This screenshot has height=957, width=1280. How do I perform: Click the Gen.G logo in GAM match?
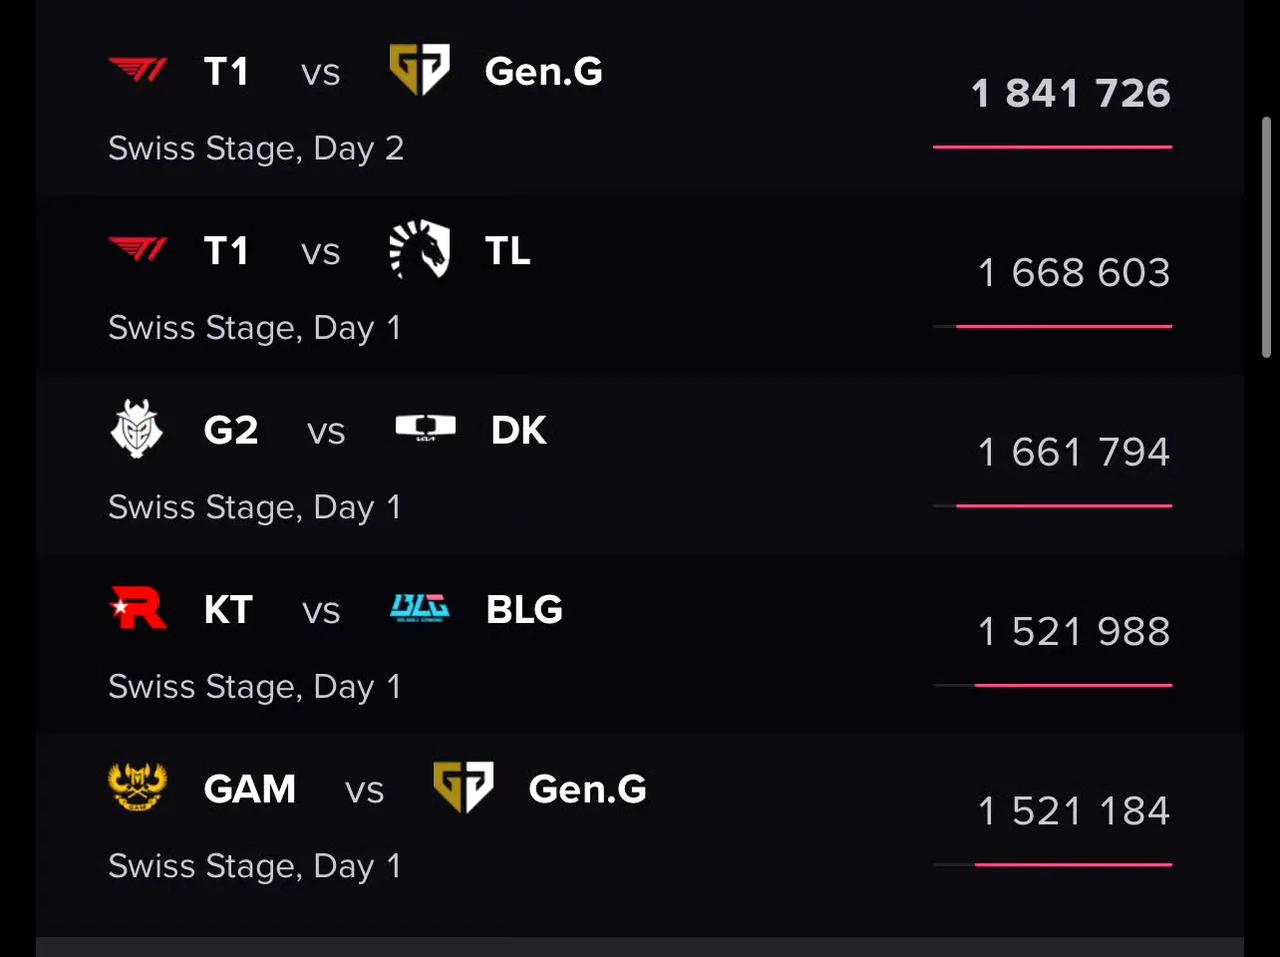463,787
